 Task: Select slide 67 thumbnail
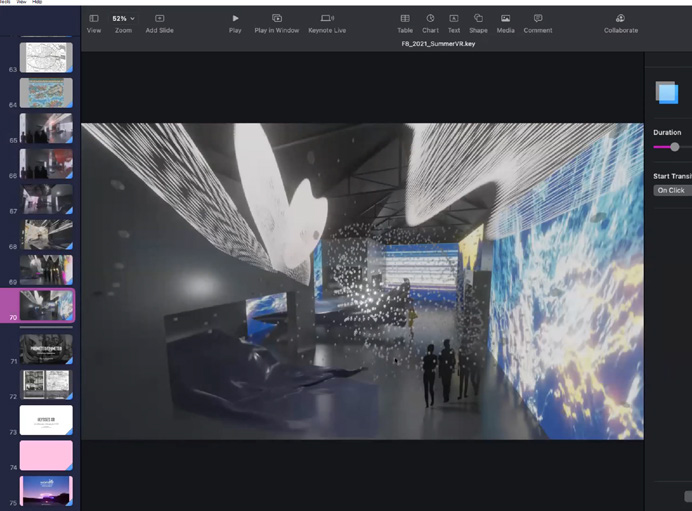[46, 199]
